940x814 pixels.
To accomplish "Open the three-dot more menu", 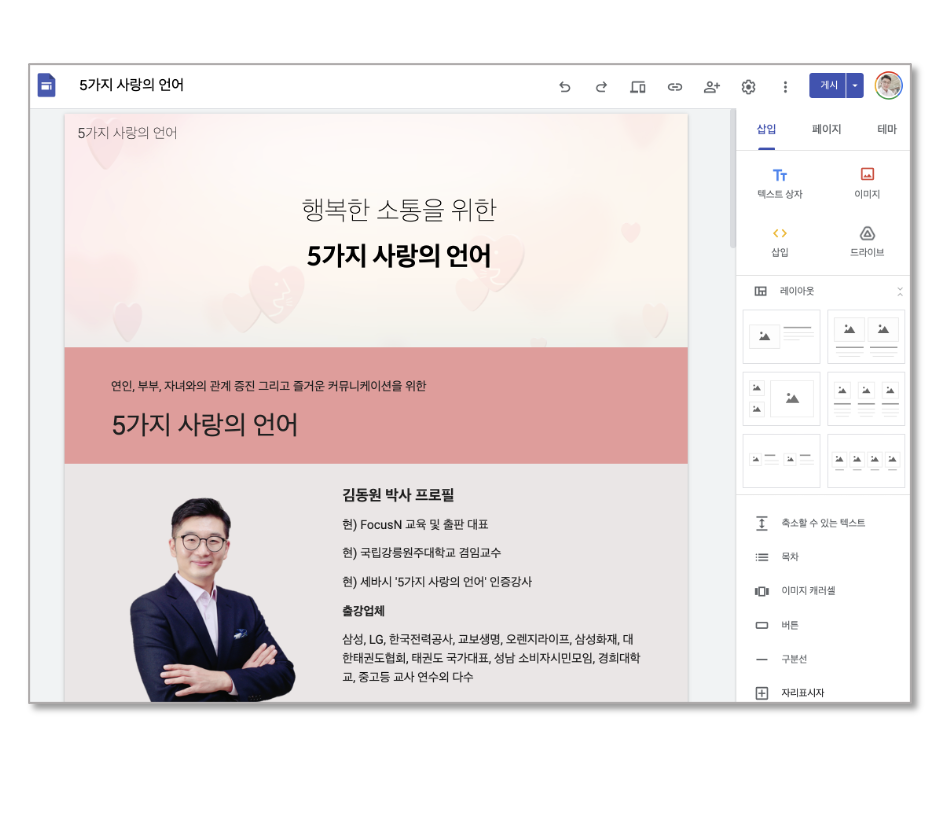I will (x=785, y=87).
